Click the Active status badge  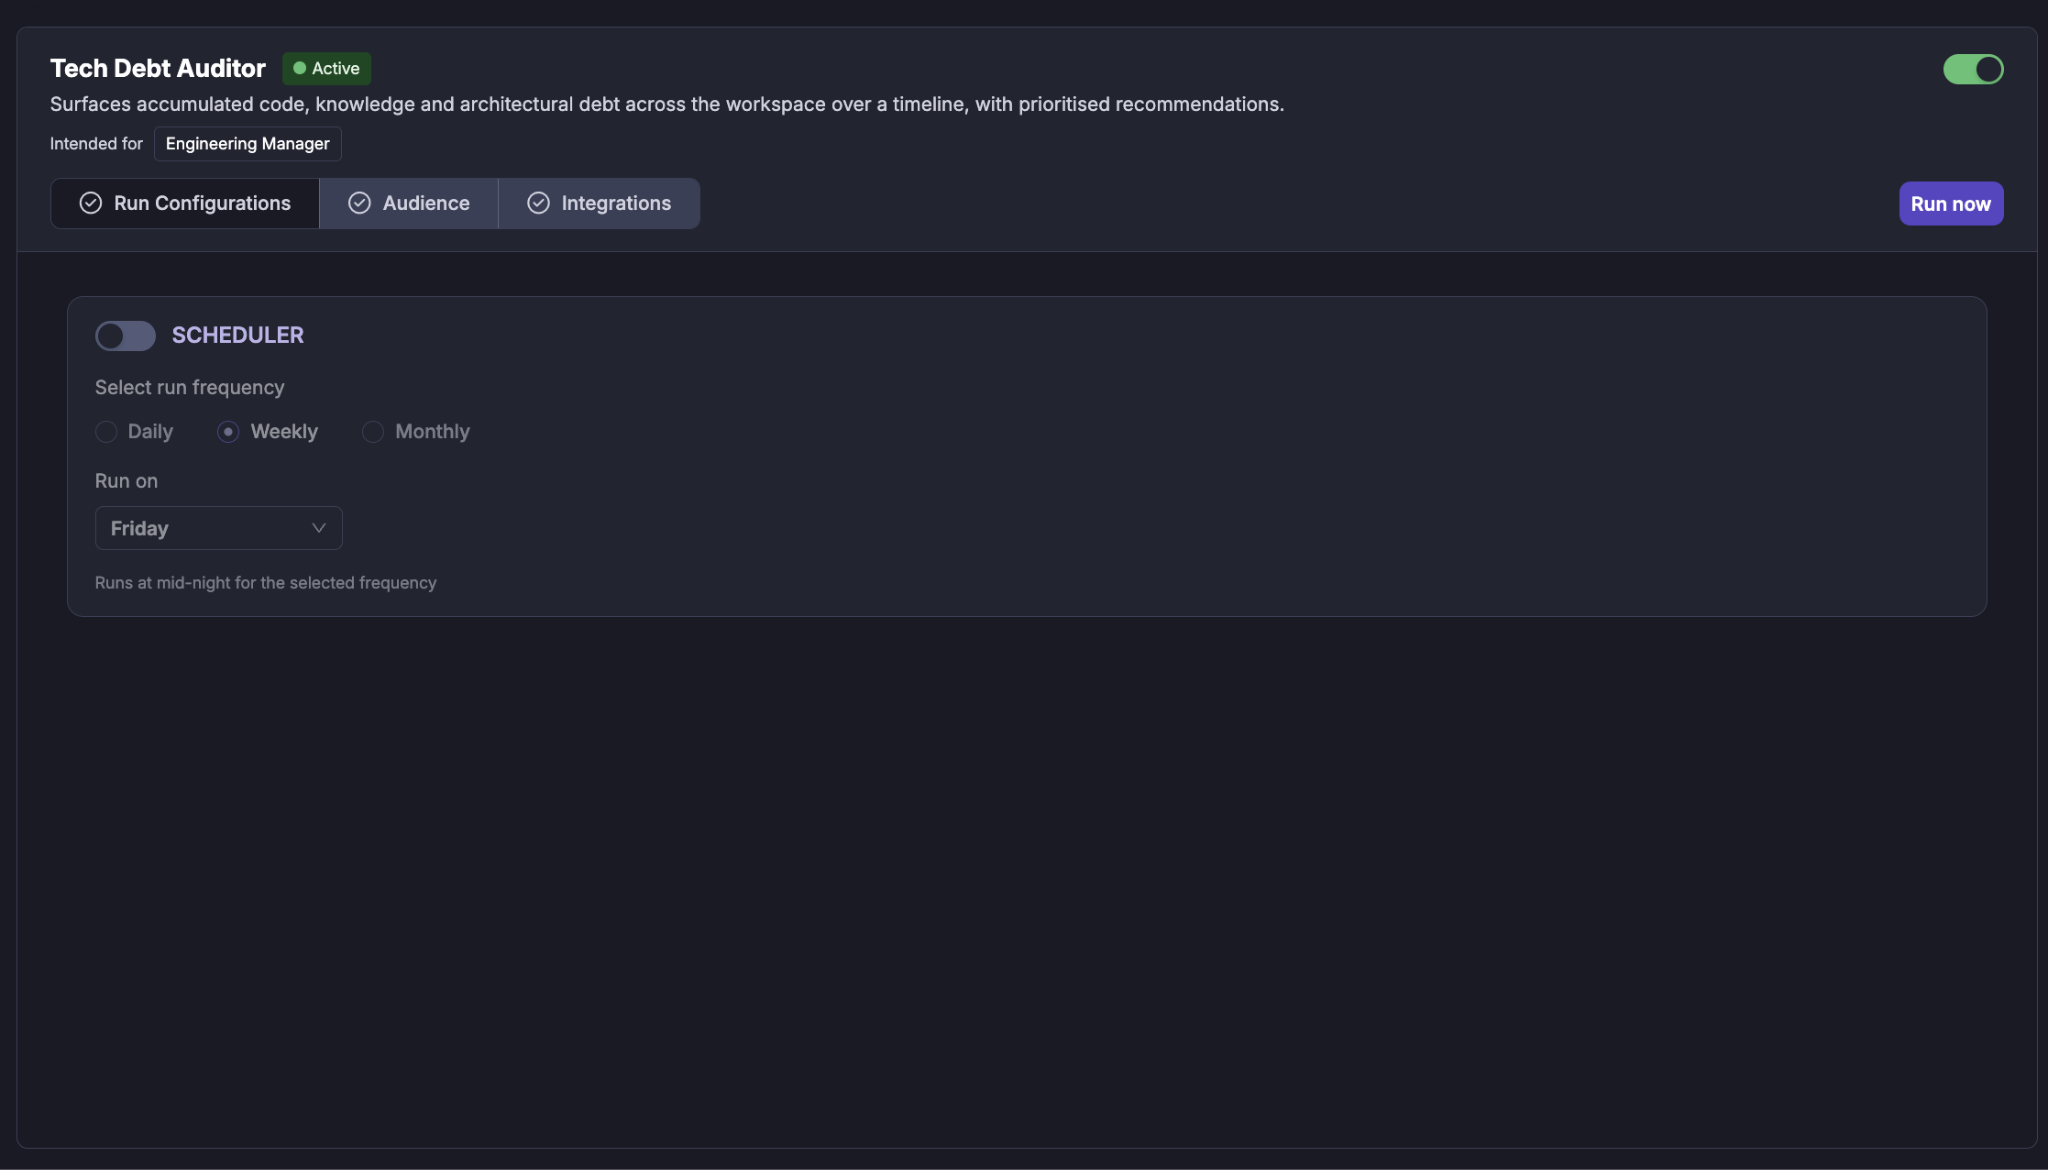click(327, 68)
